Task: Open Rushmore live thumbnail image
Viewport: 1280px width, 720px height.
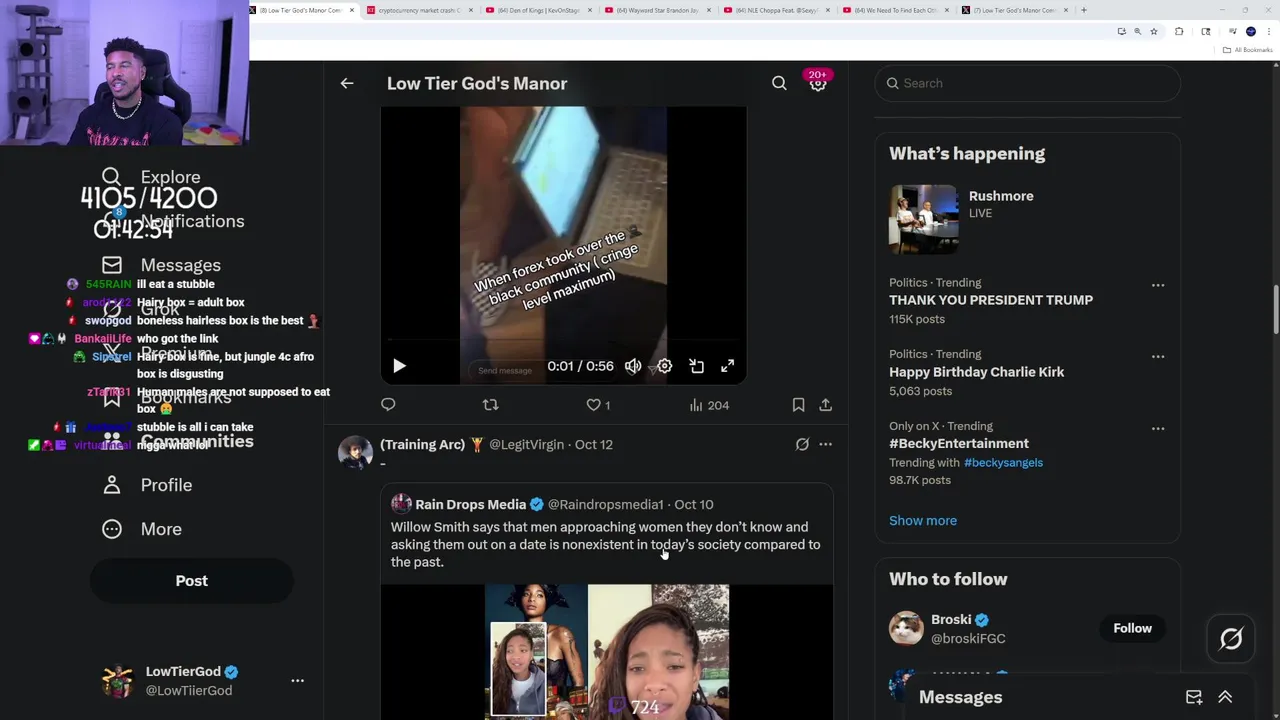Action: 924,219
